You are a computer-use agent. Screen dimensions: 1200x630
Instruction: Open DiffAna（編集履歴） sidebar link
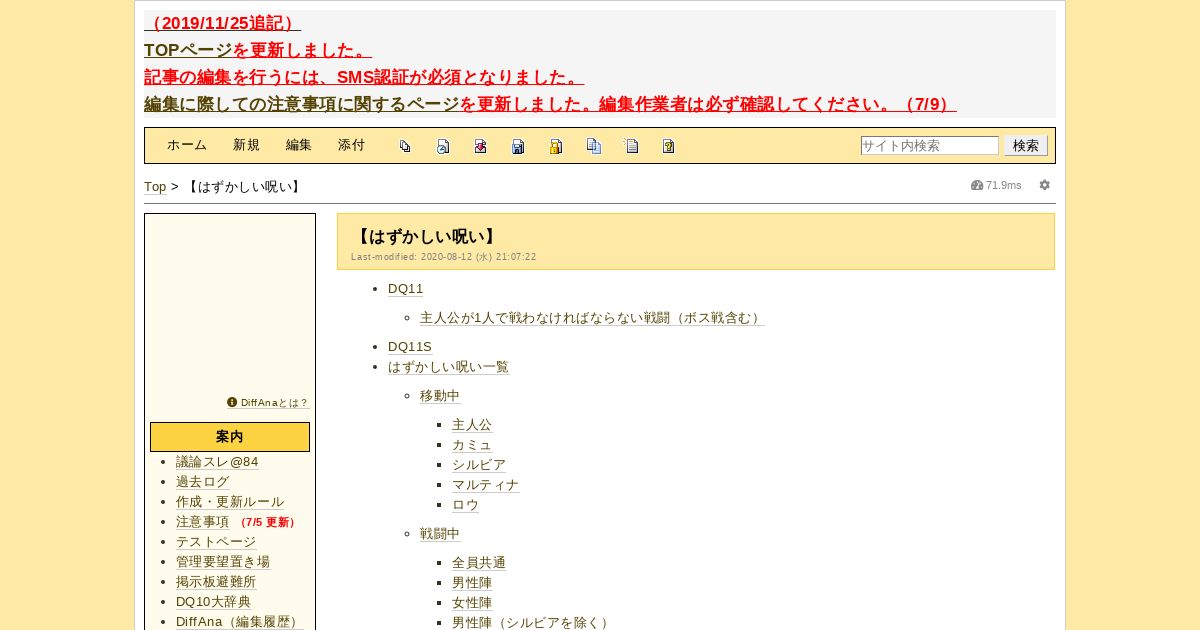[239, 622]
